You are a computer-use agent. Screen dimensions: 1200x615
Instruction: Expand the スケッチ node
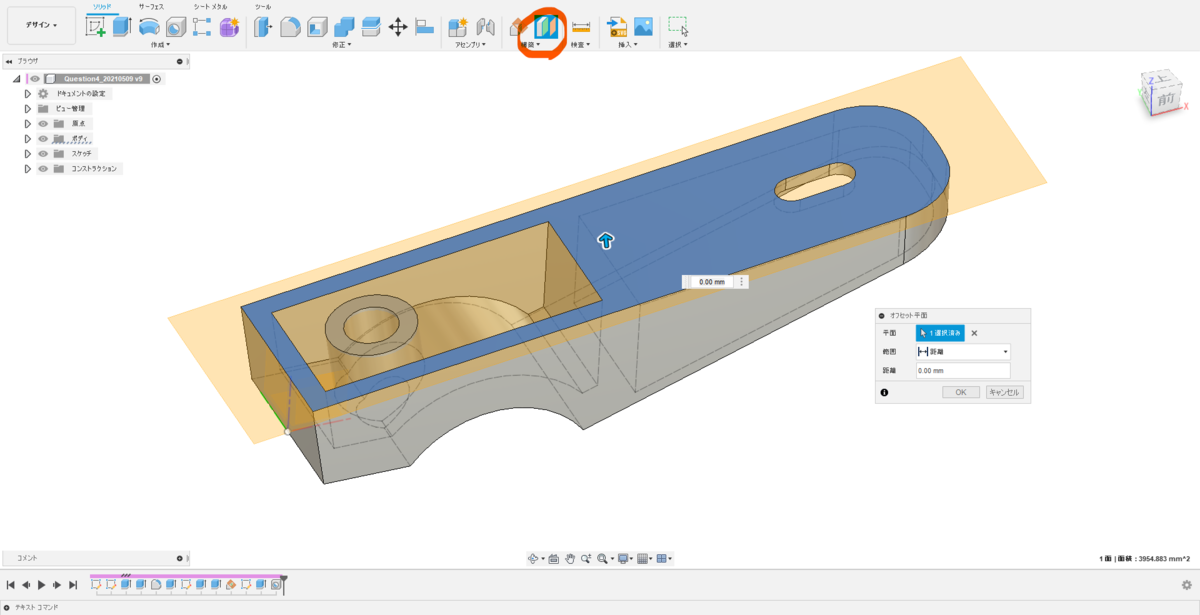pos(28,153)
